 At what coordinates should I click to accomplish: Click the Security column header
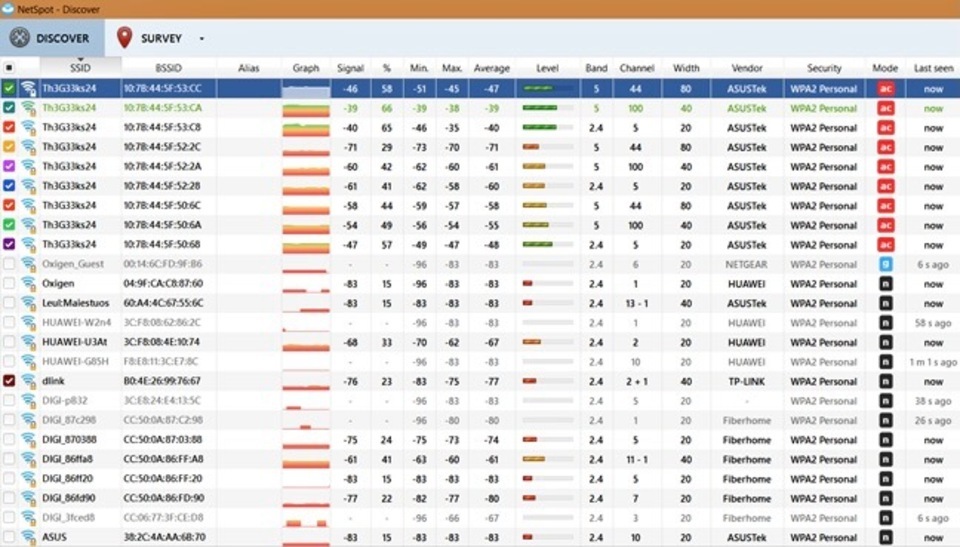pyautogui.click(x=824, y=68)
